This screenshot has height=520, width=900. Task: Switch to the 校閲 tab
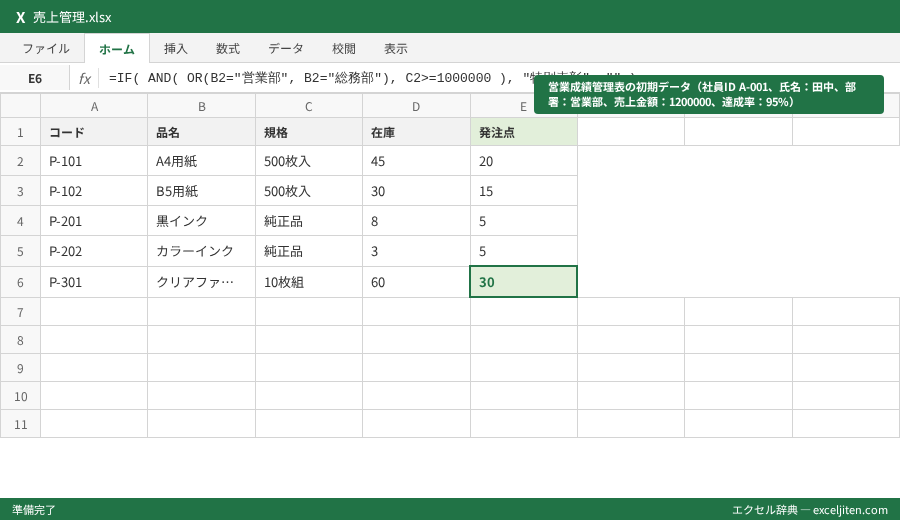tap(344, 49)
